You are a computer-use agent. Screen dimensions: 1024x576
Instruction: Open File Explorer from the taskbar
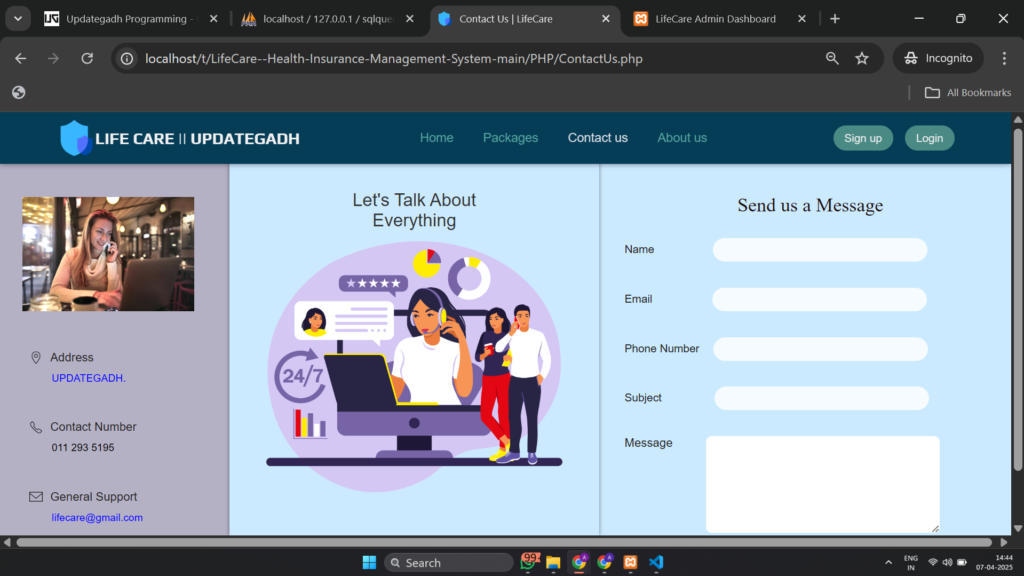(x=554, y=562)
